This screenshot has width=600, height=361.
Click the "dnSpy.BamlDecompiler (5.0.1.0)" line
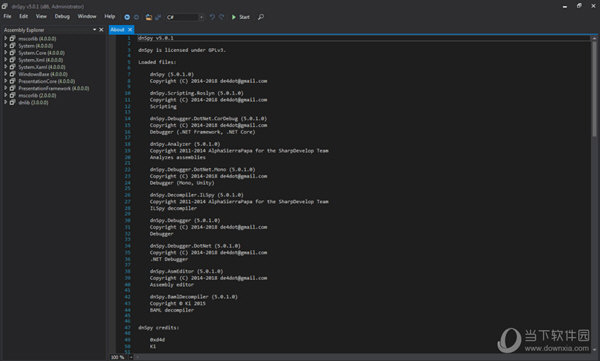(x=194, y=297)
